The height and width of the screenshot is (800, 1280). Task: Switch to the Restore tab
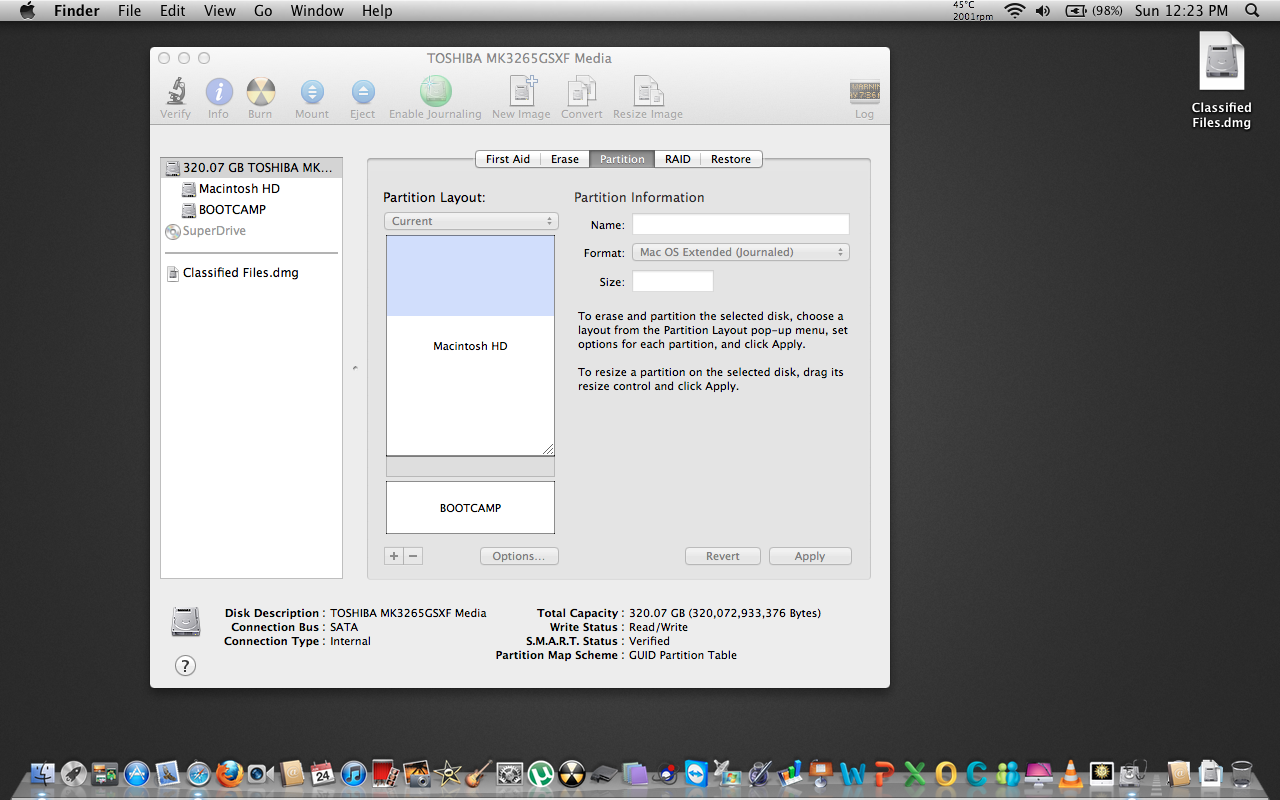pyautogui.click(x=731, y=159)
